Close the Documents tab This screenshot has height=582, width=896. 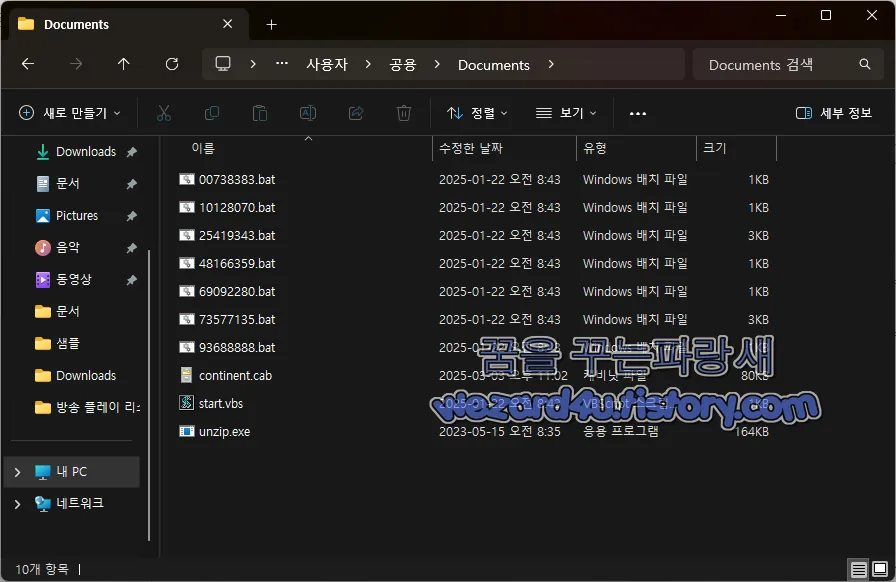[x=227, y=24]
